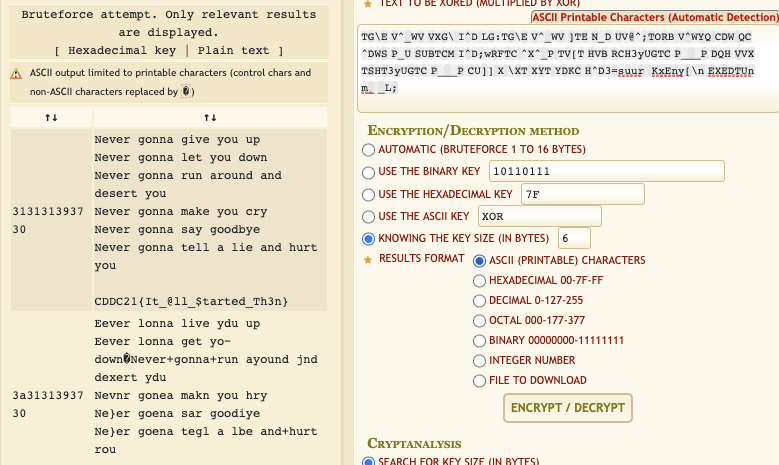Click the Cryptanalysis heading
779x465 pixels.
pos(414,444)
